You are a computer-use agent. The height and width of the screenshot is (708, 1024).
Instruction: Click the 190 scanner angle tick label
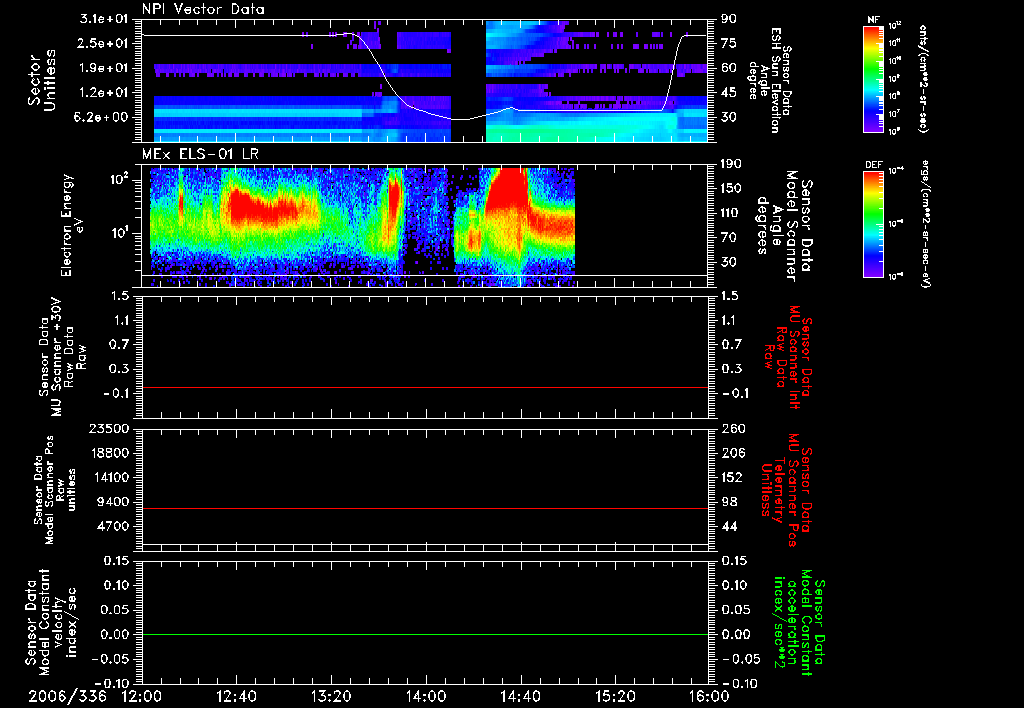point(732,164)
